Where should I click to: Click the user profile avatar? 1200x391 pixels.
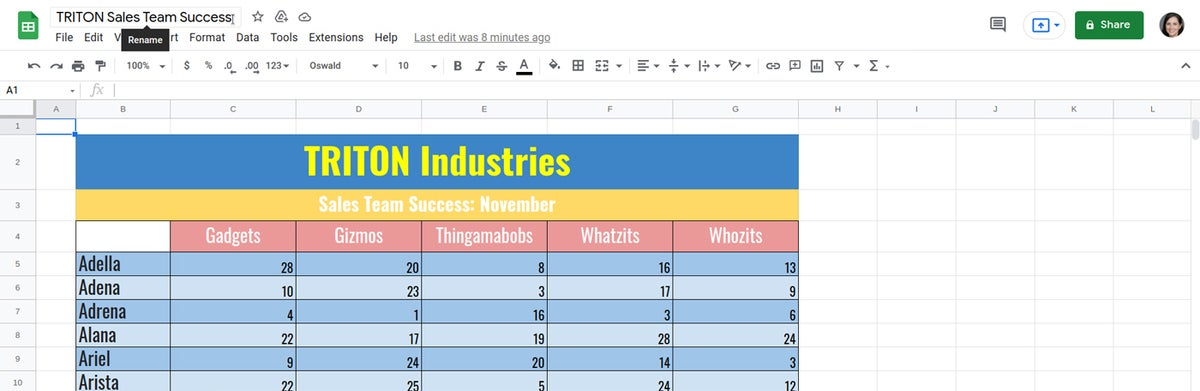tap(1172, 26)
